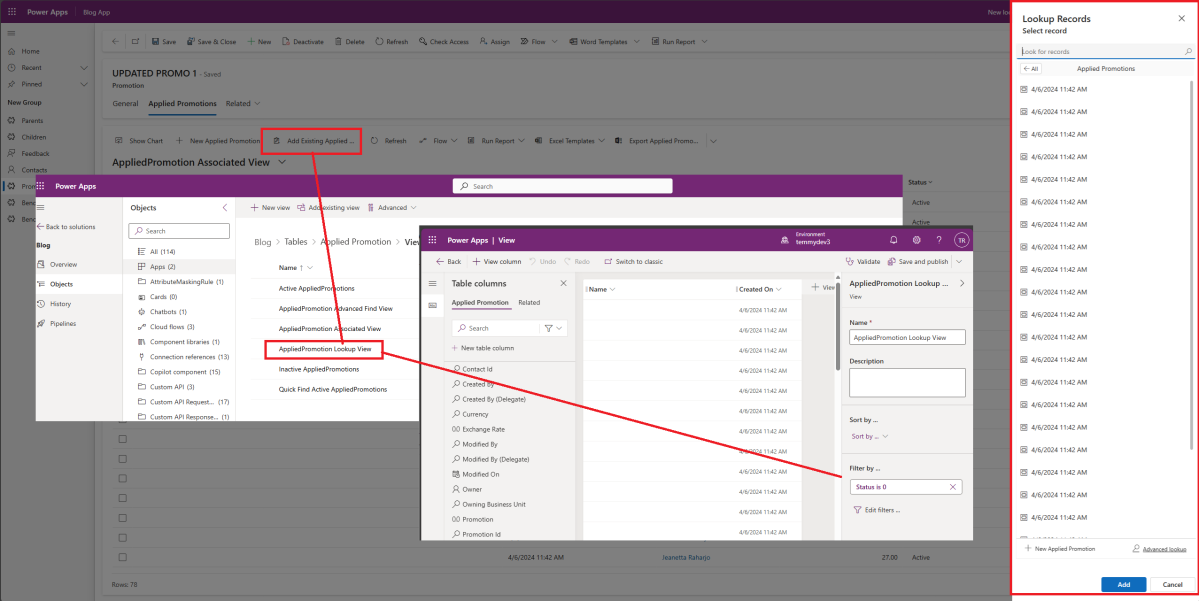
Task: Open the app launcher waffle in Blog App header
Action: 11,12
